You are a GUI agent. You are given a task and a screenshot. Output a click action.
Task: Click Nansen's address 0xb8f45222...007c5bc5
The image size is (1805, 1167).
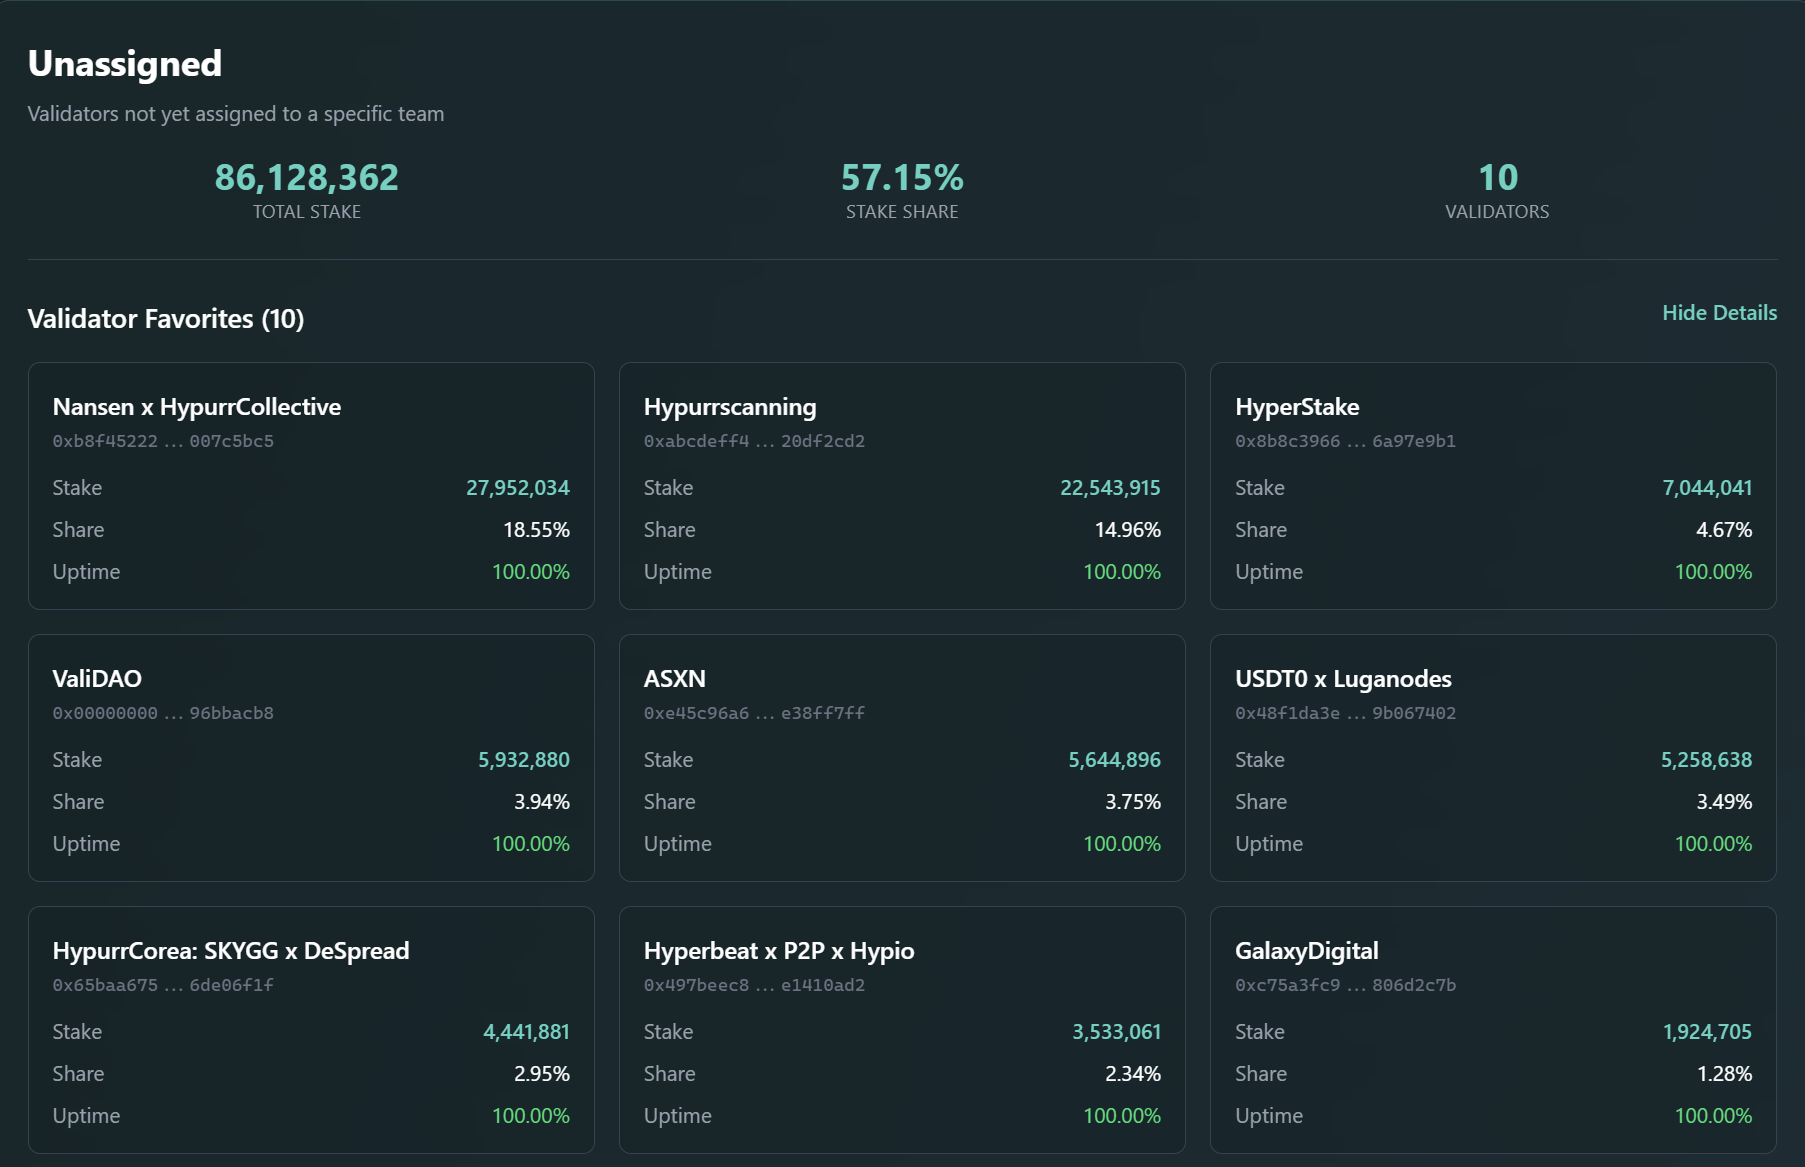163,441
